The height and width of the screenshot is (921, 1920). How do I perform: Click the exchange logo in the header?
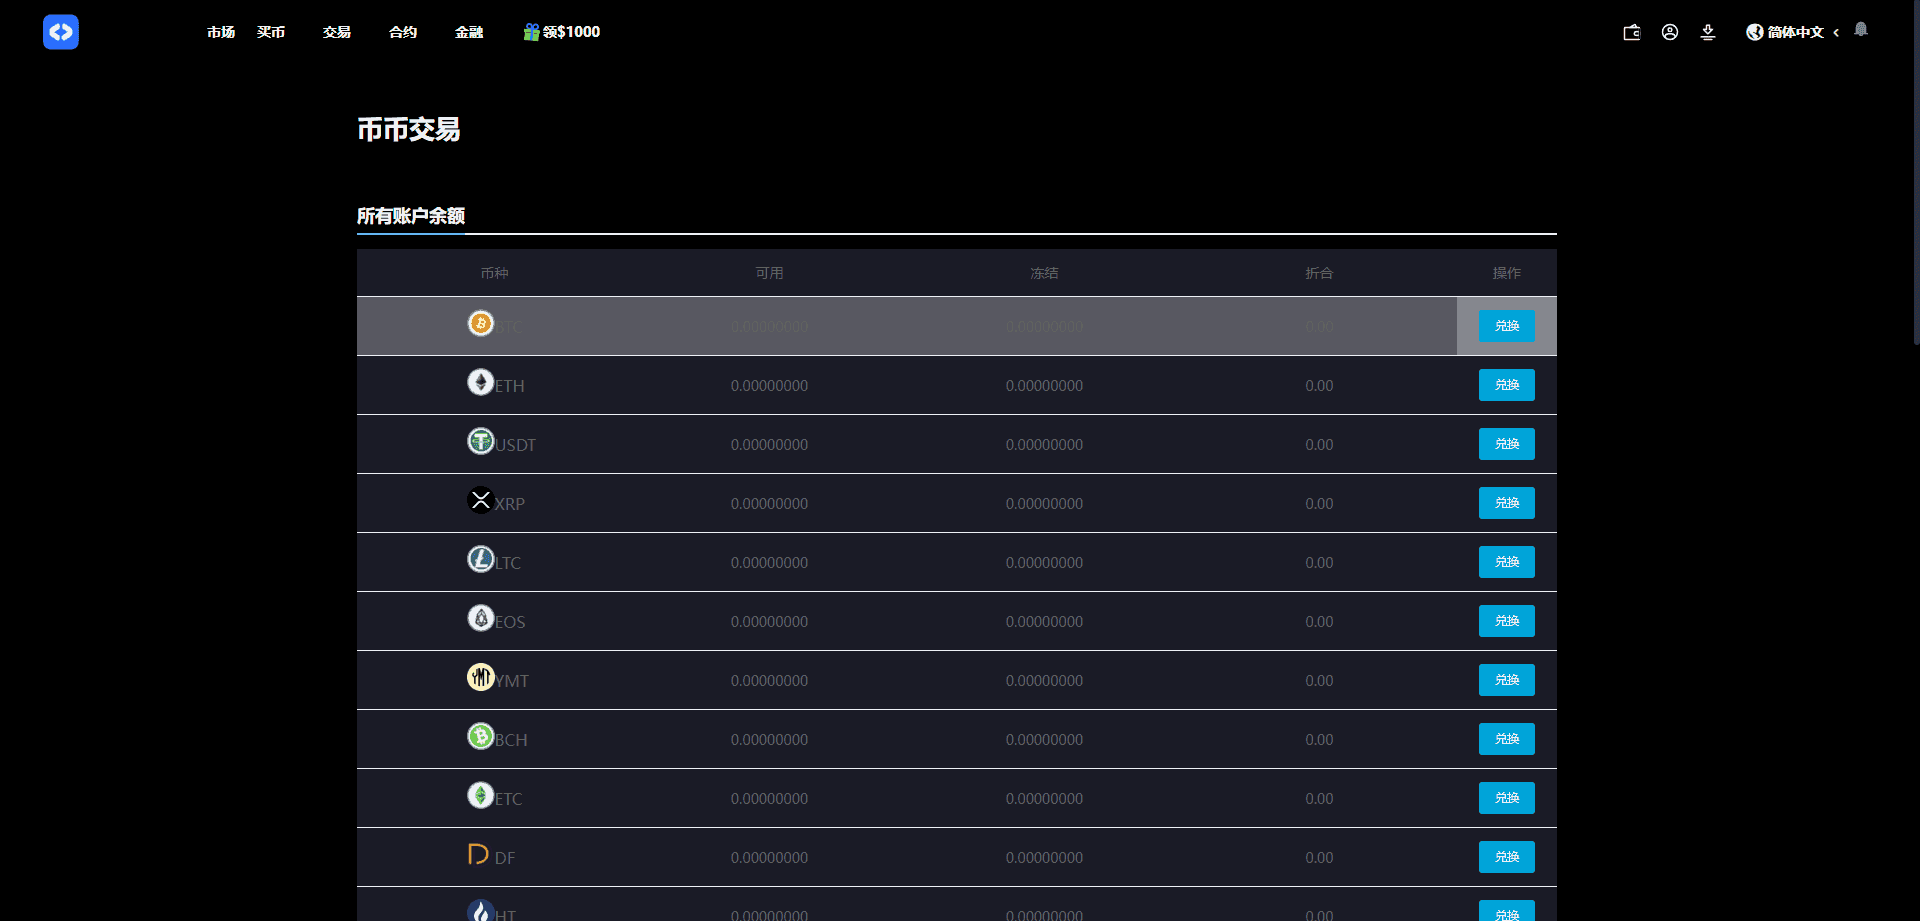[61, 32]
